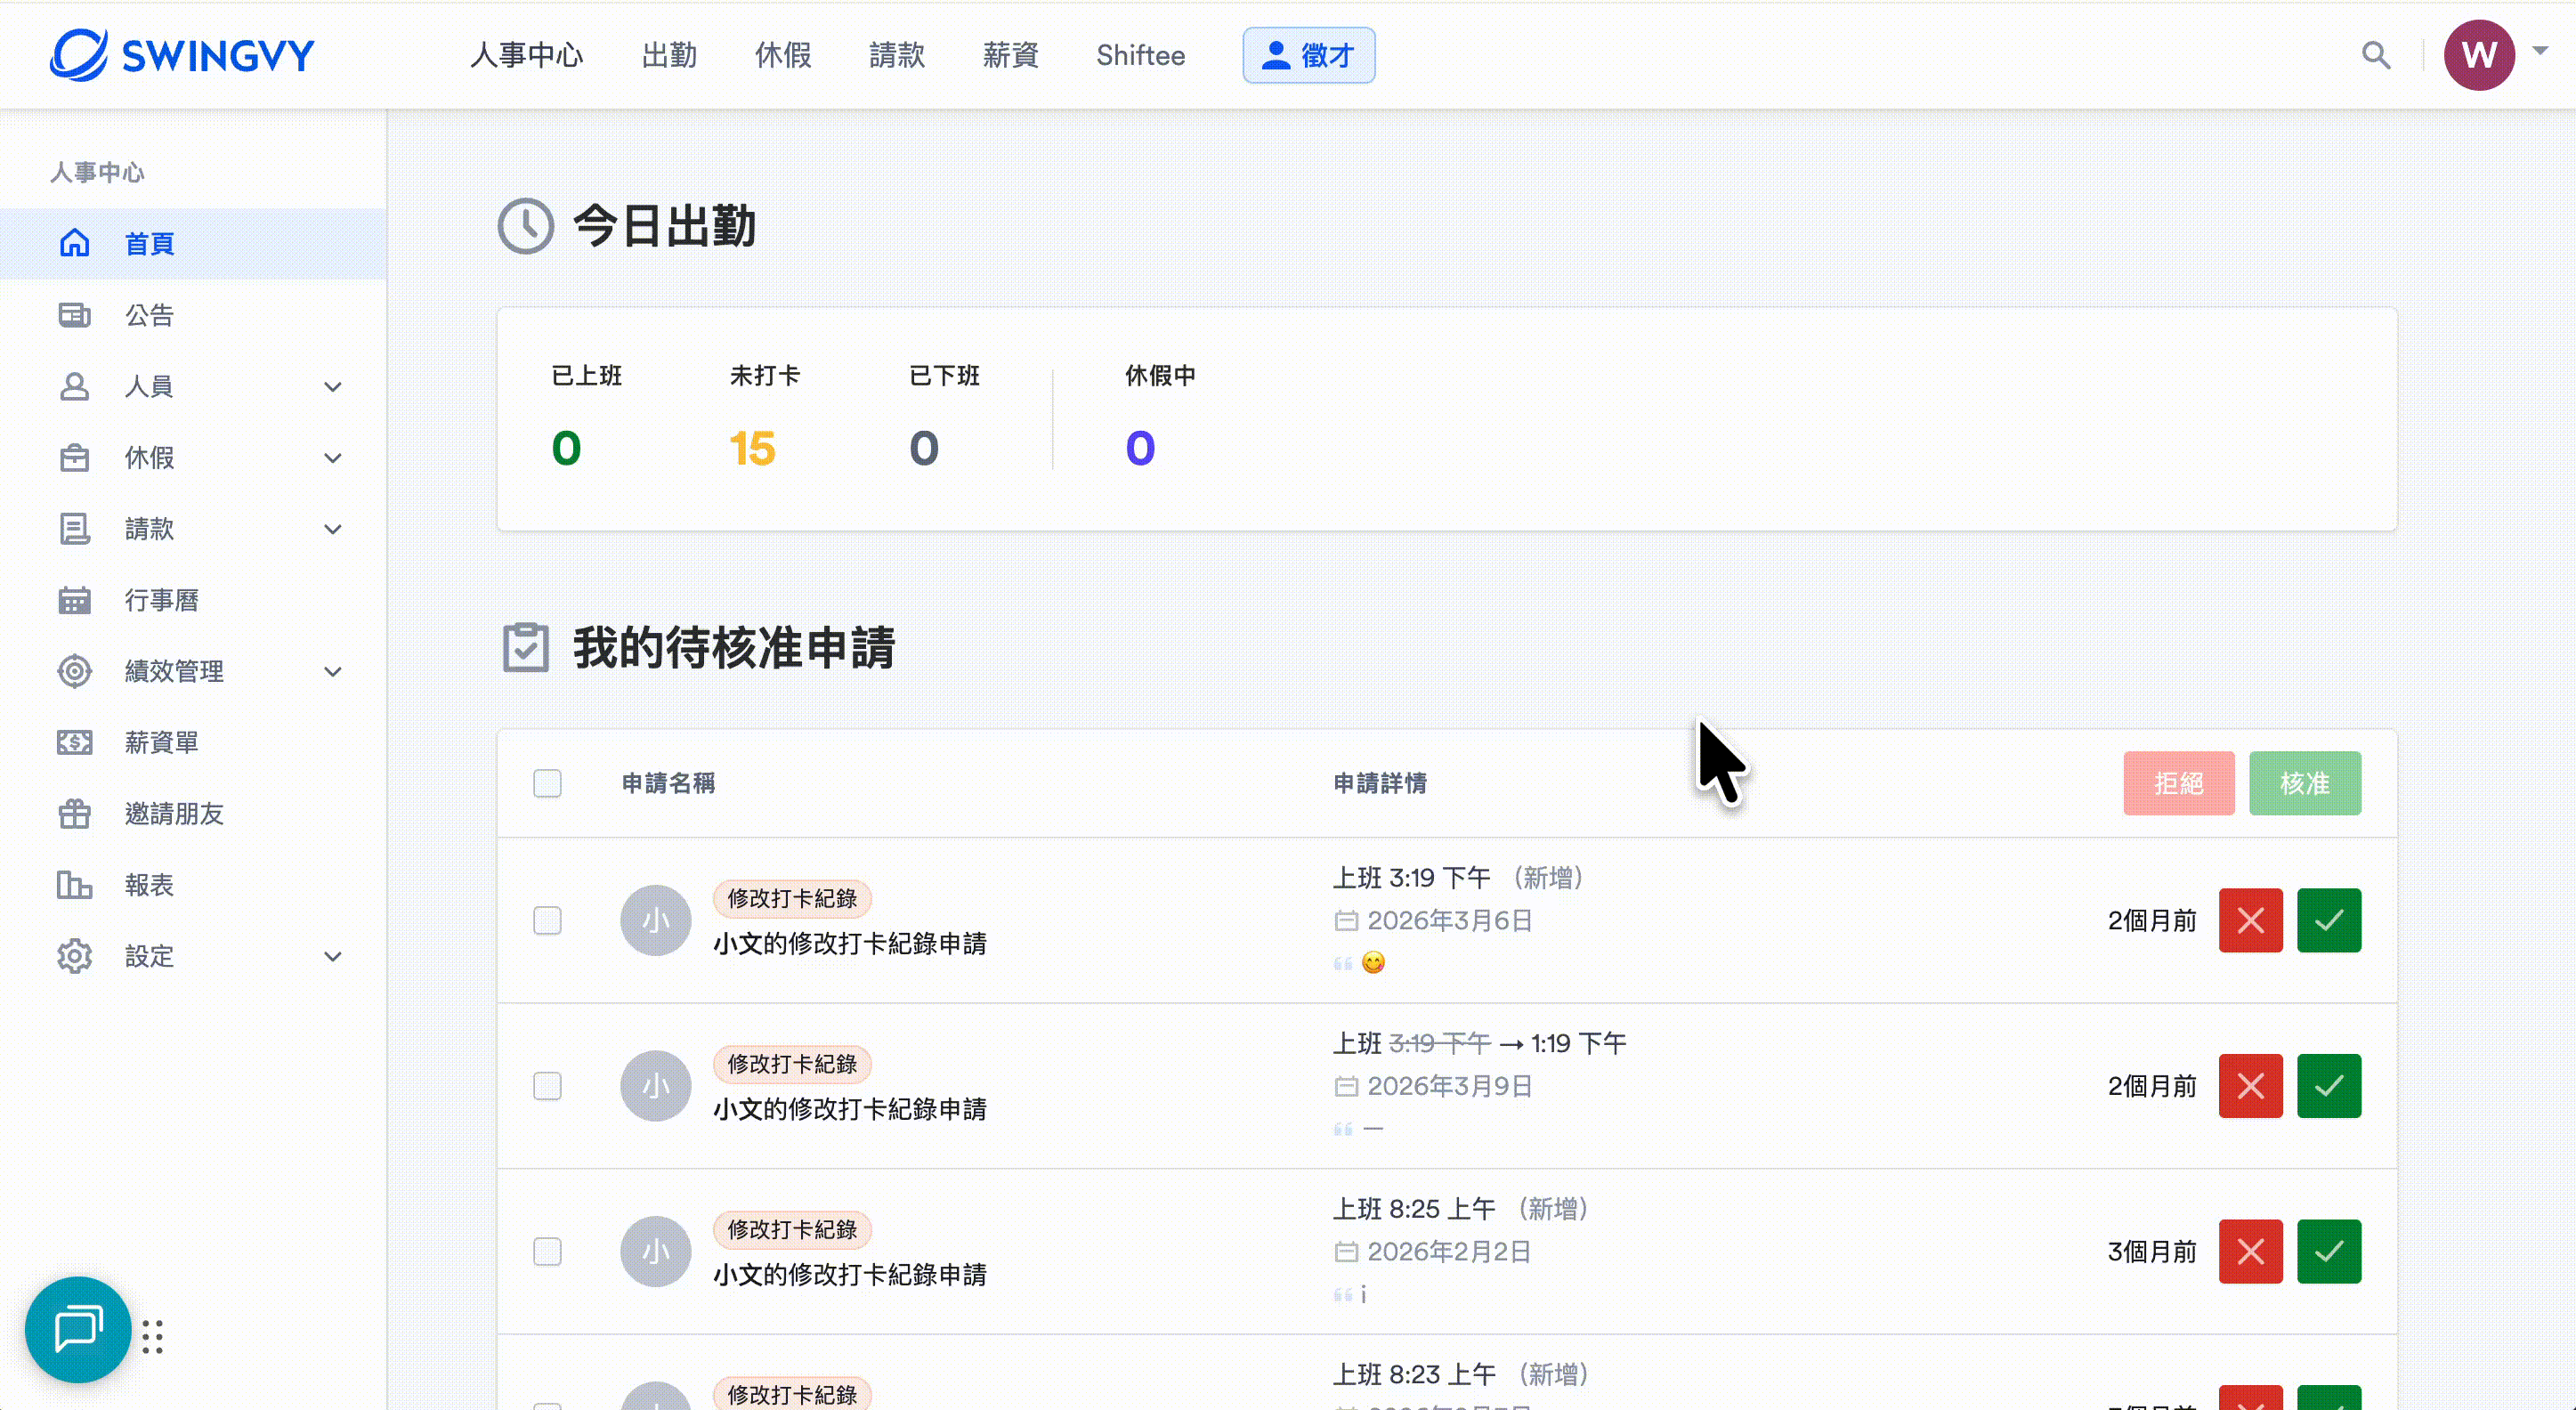Reject the 2026年3月9日 request with red X

coord(2251,1086)
